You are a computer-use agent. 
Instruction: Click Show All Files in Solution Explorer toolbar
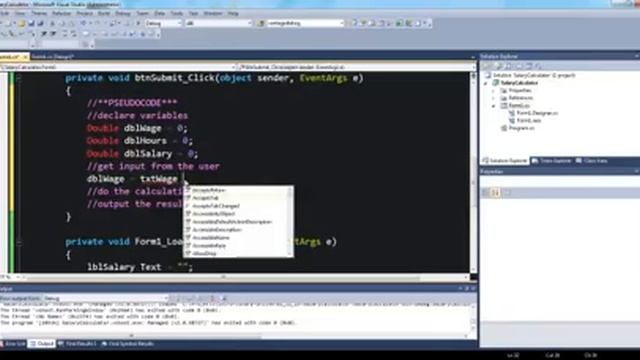tap(499, 66)
